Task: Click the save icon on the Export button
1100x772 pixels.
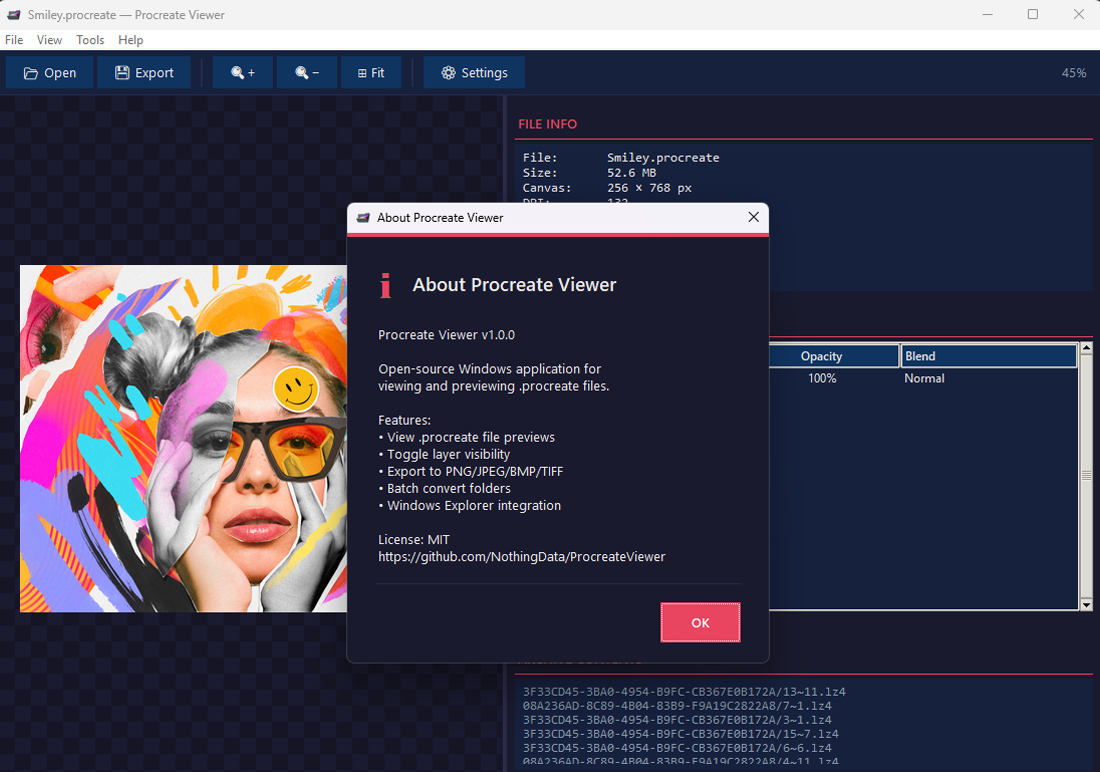Action: 120,71
